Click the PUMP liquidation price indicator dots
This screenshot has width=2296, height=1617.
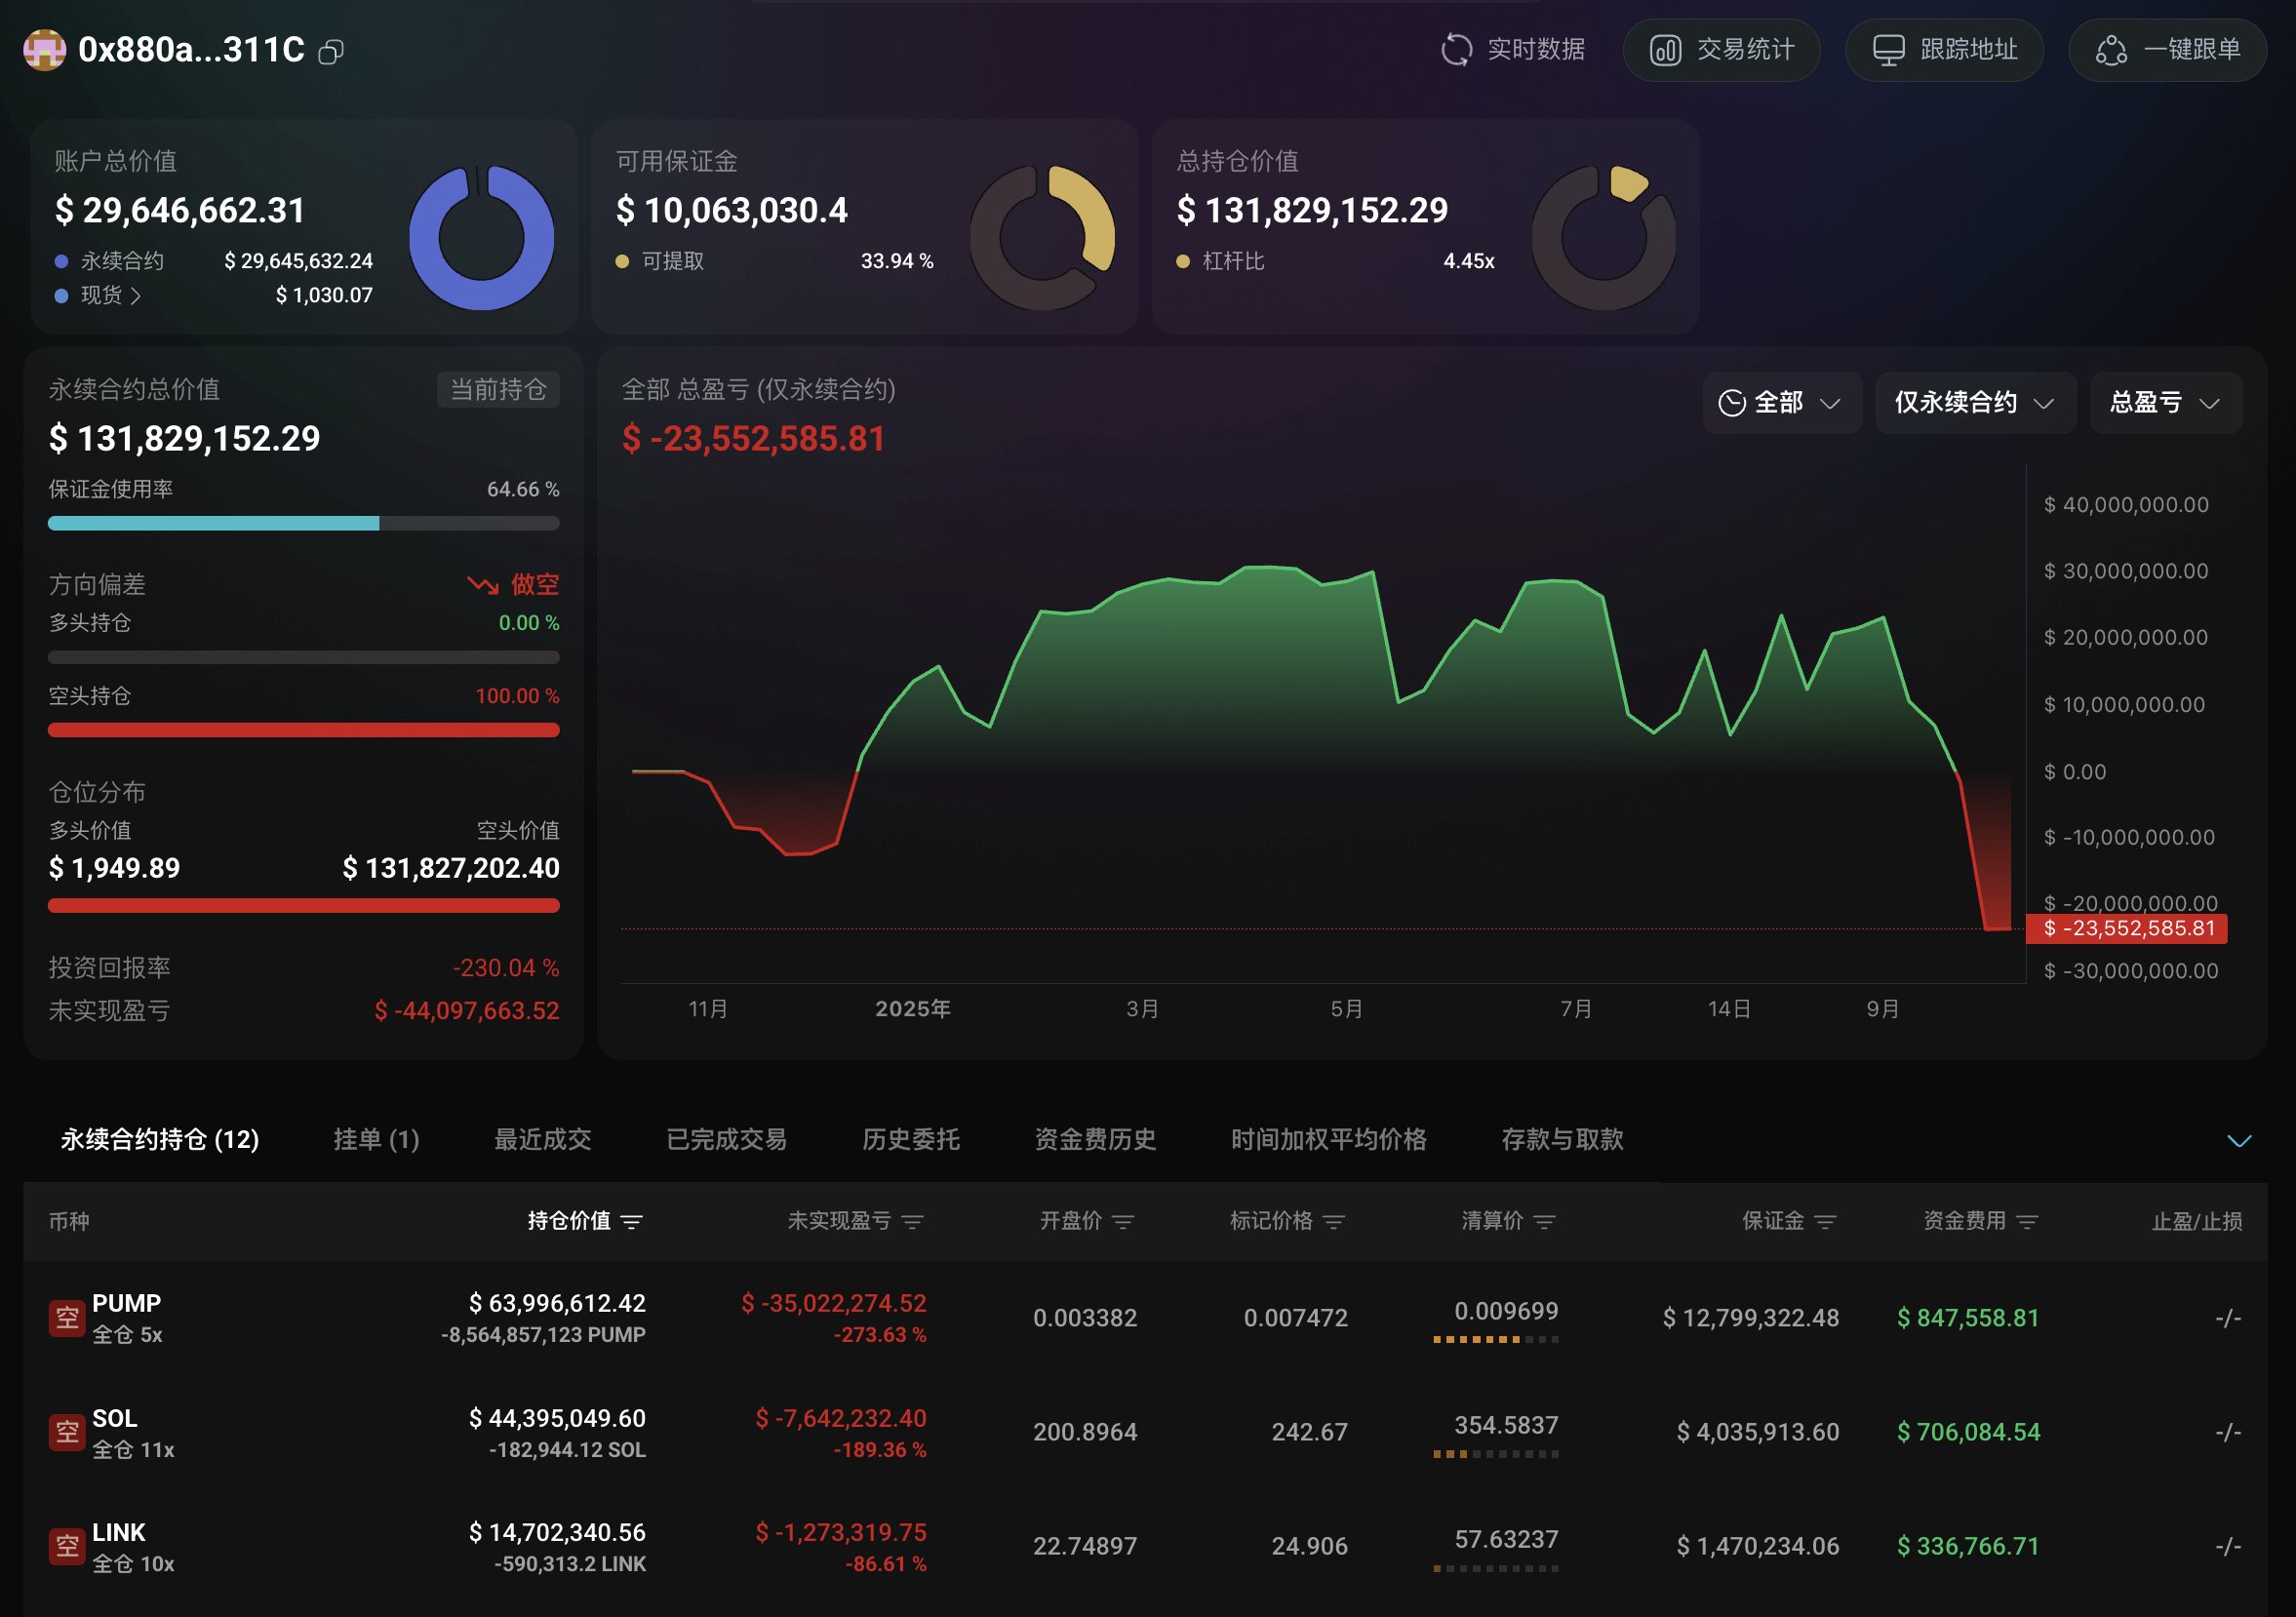pos(1495,1339)
